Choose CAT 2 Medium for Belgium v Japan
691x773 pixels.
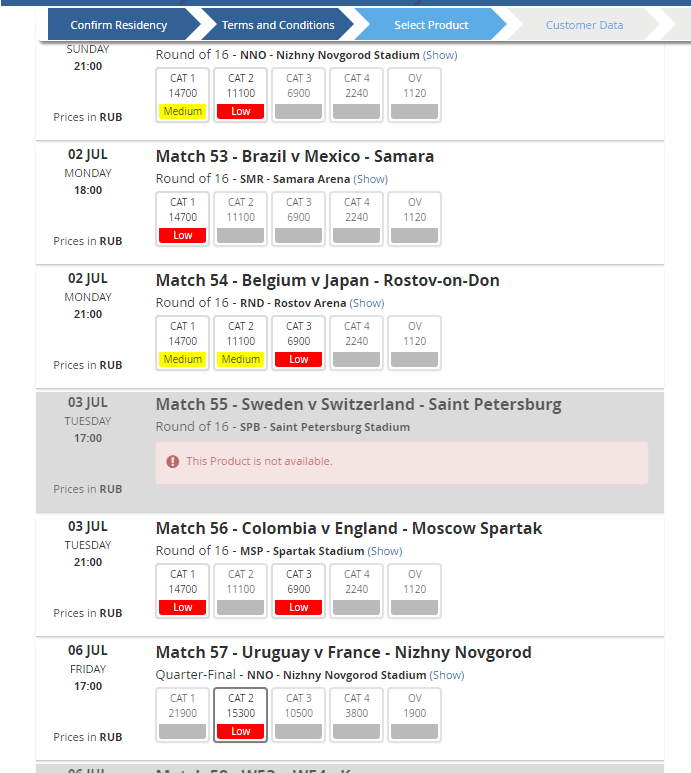point(241,343)
